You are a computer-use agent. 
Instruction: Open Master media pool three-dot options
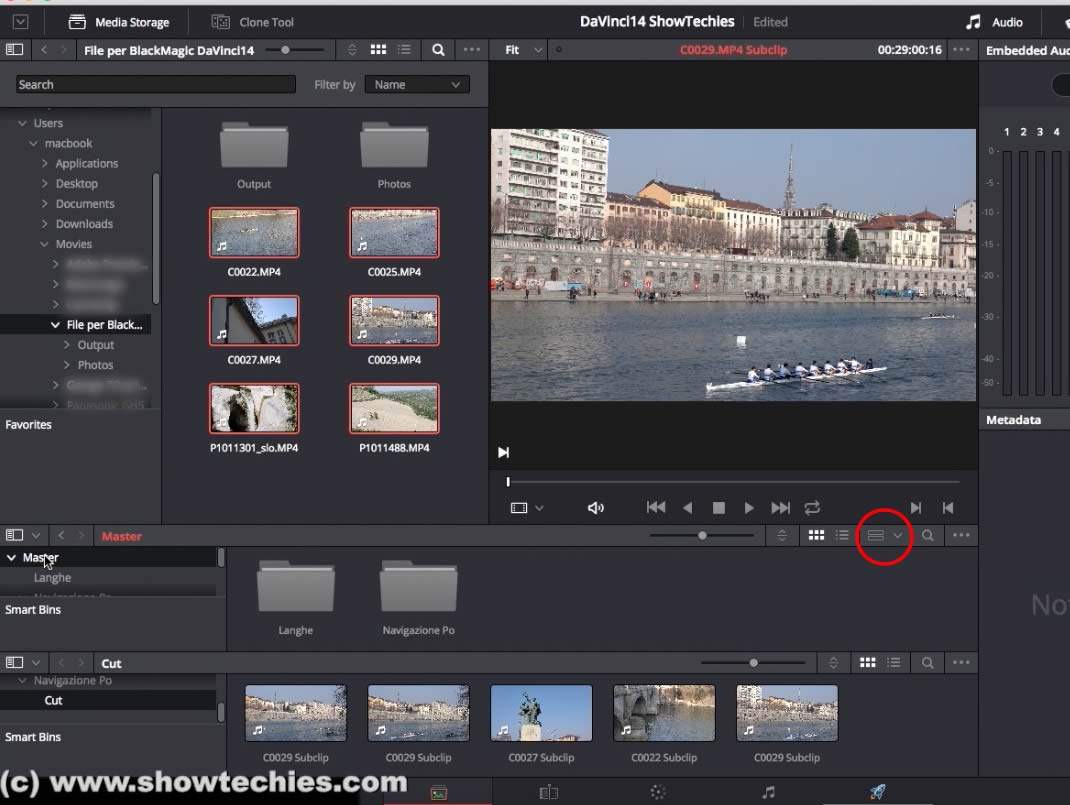(961, 536)
